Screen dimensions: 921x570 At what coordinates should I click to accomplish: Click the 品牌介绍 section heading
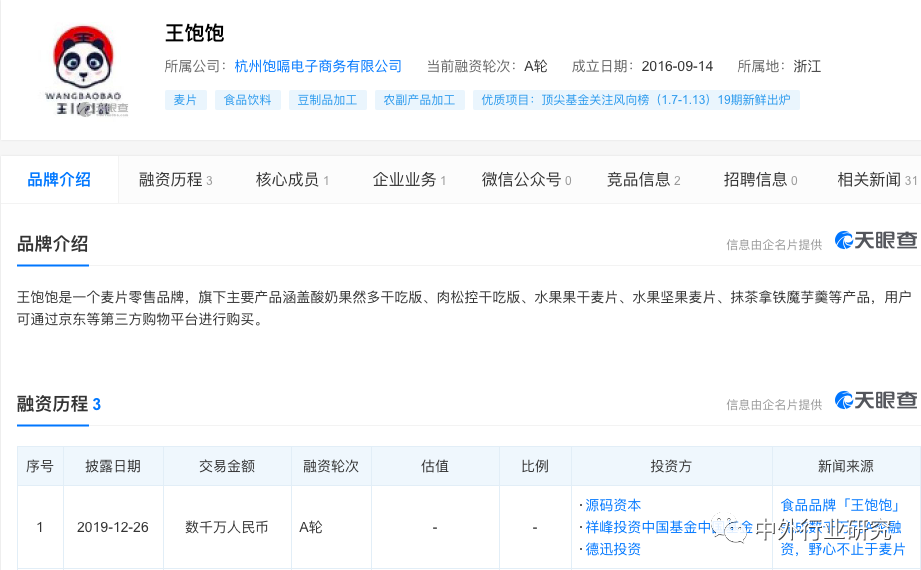[x=52, y=244]
